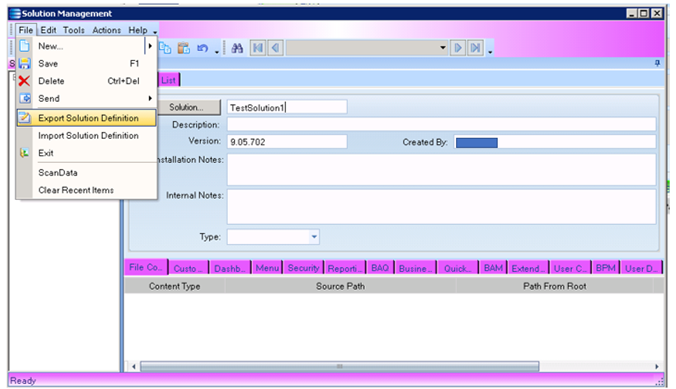Screen dimensions: 676x389
Task: Go to the last record arrow
Action: point(476,47)
